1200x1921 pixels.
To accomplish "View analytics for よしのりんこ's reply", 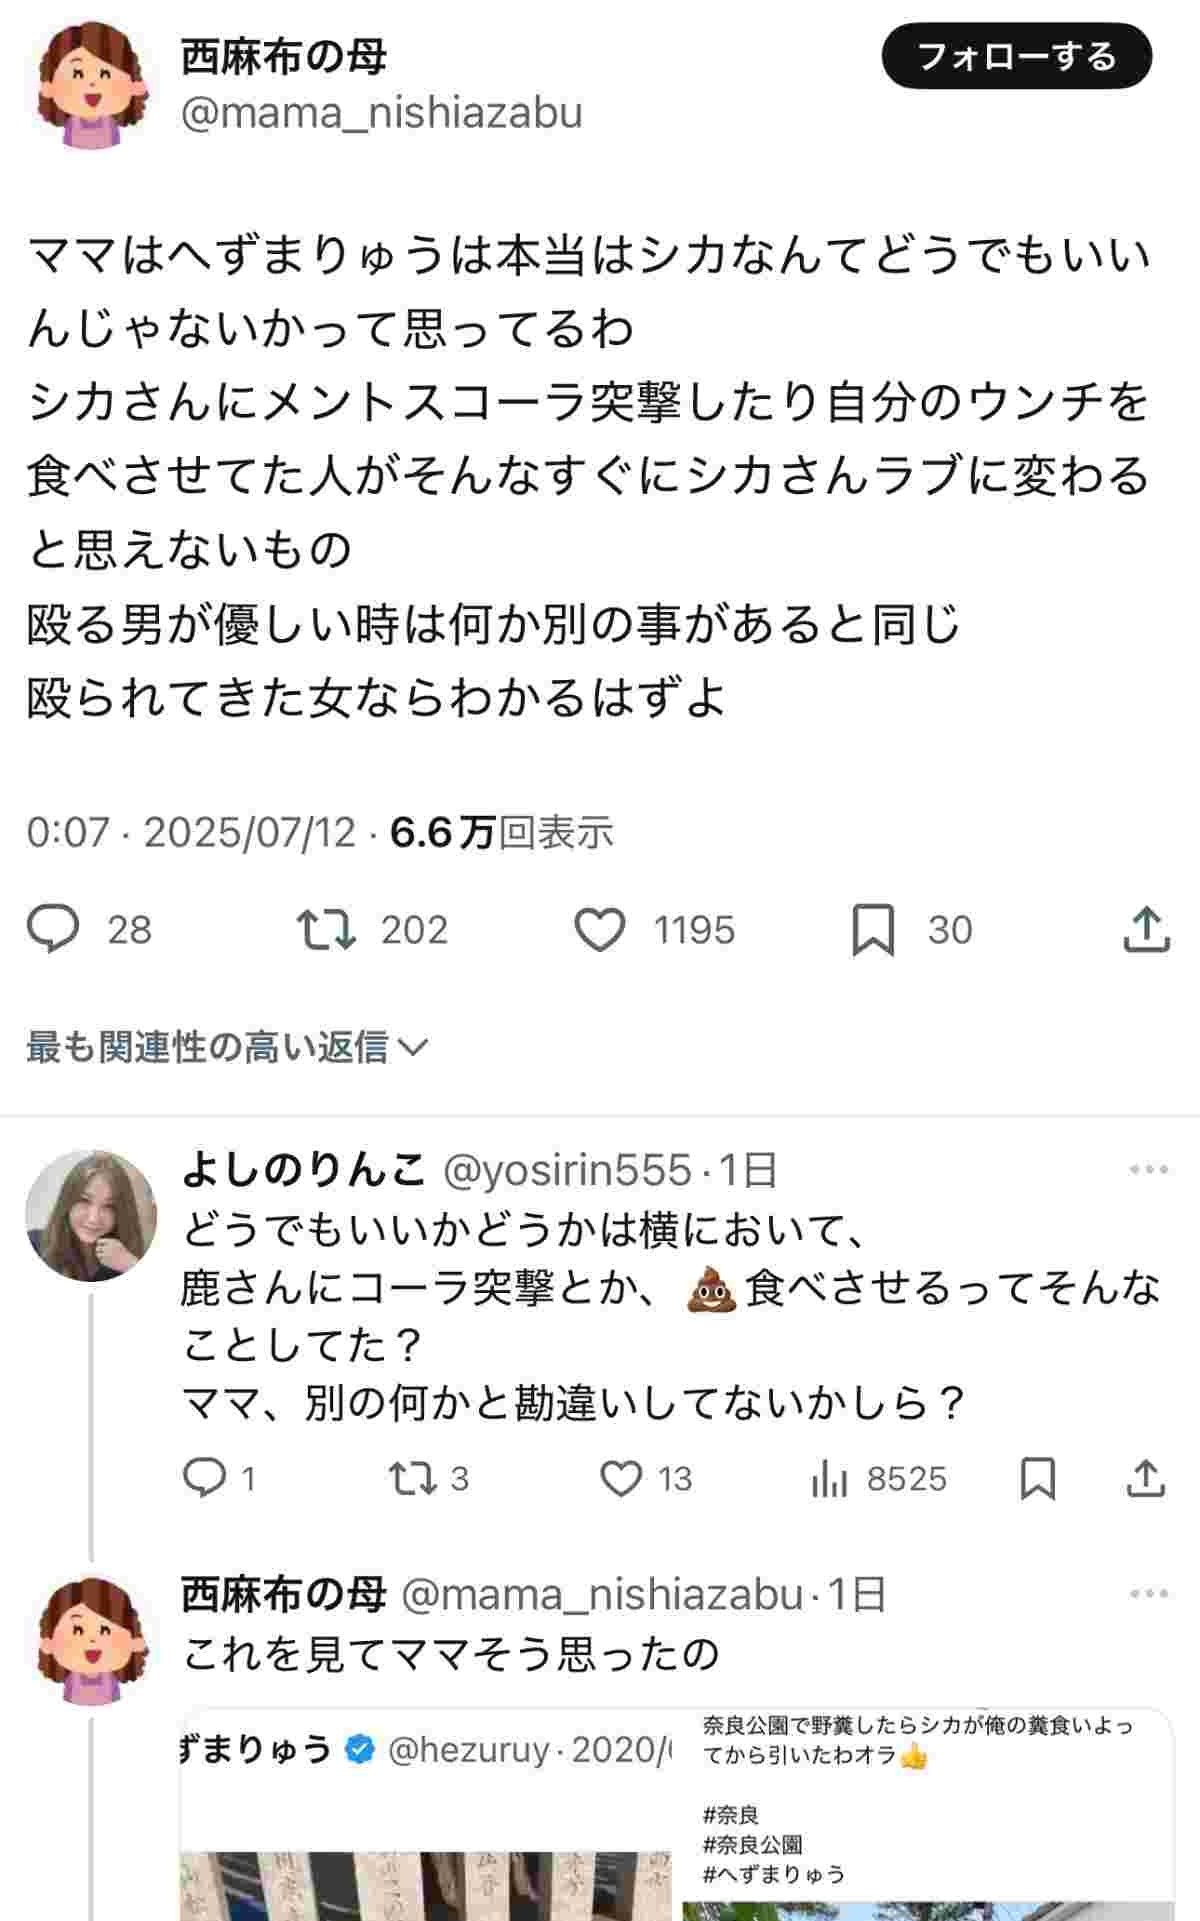I will (x=830, y=1478).
